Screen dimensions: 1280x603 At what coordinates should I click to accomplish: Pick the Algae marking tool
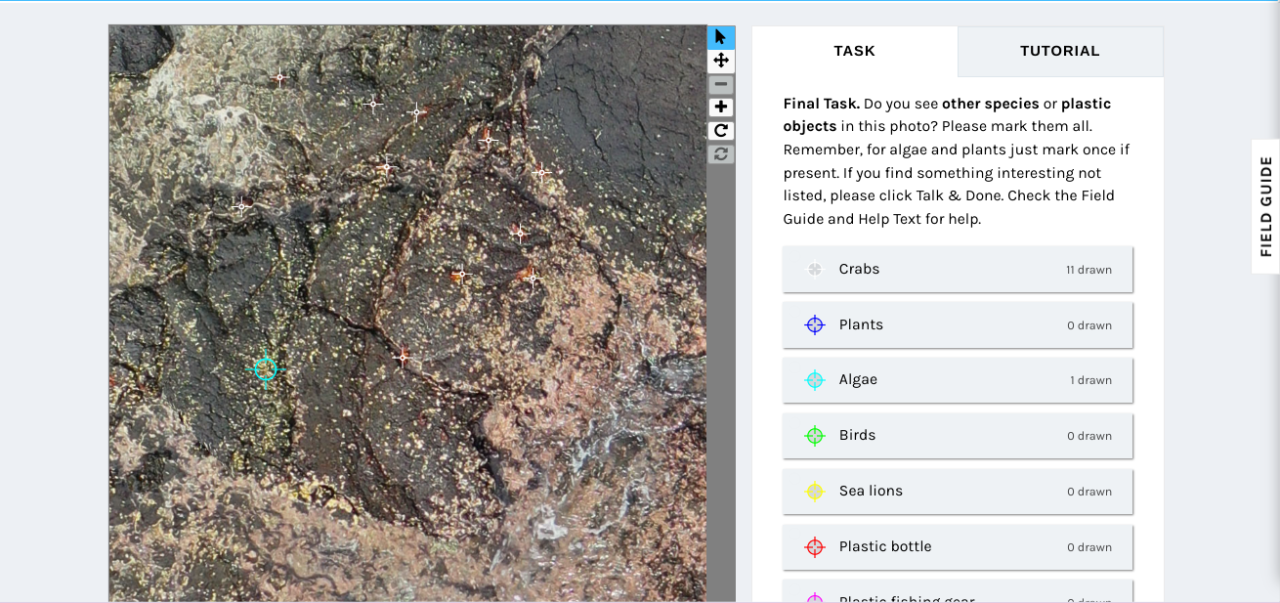click(x=958, y=380)
